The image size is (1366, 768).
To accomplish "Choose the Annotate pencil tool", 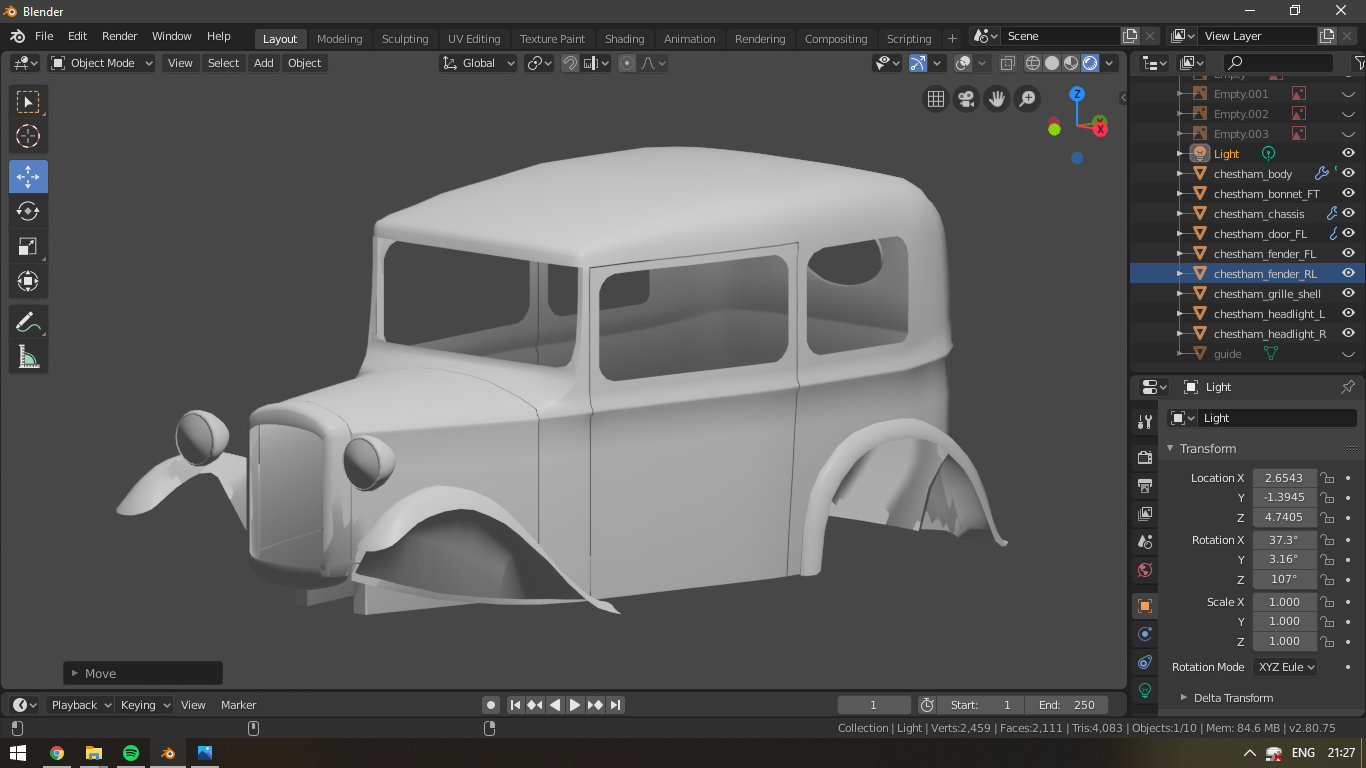I will [28, 322].
